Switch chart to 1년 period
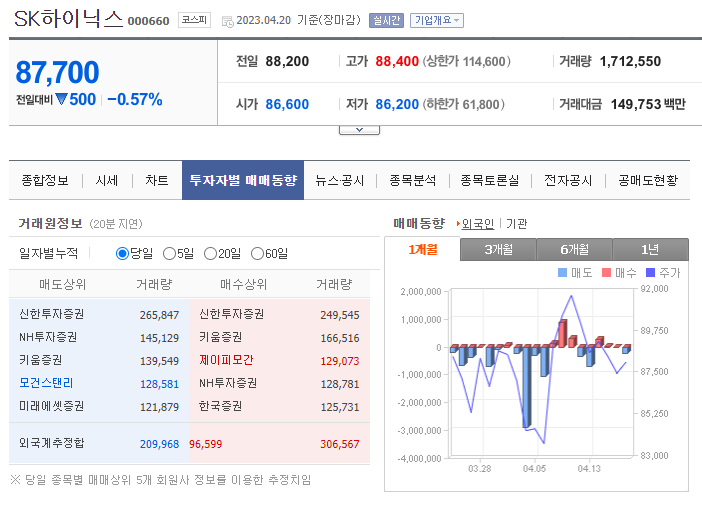The height and width of the screenshot is (506, 702). [650, 249]
